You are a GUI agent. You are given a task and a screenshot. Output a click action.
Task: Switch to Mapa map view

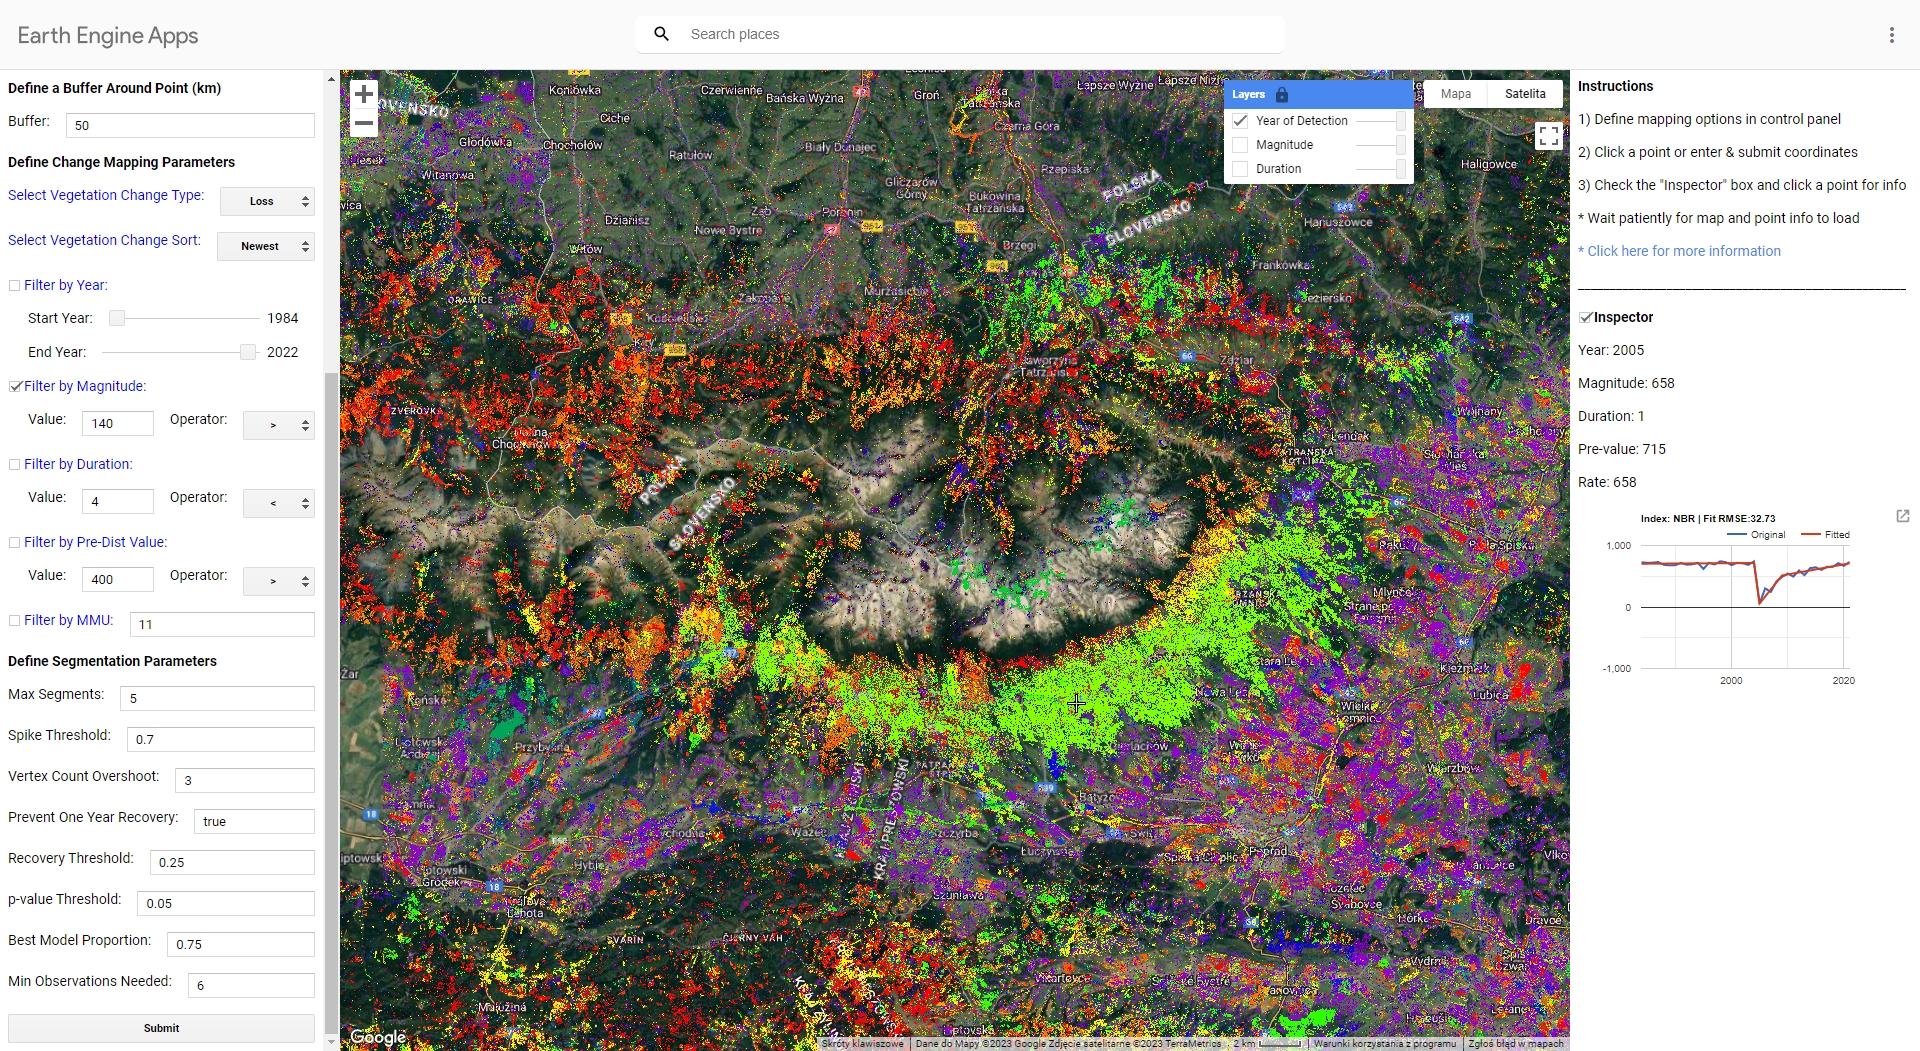(1455, 94)
